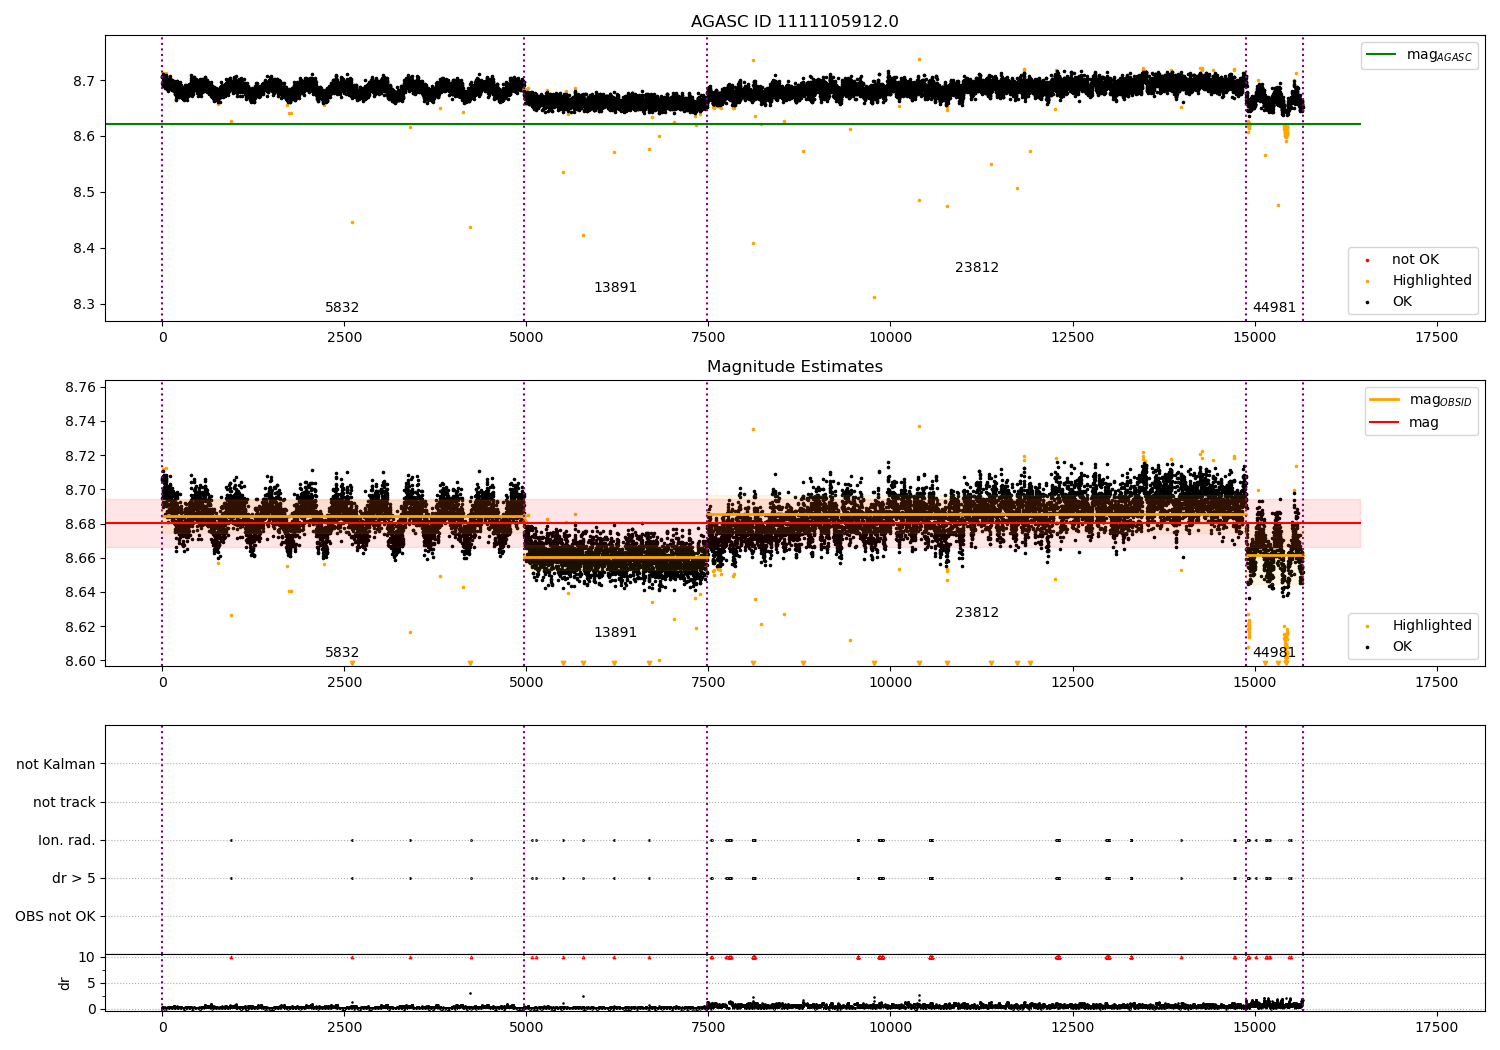Select "OK" in the top plot legend
This screenshot has width=1500, height=1050.
pyautogui.click(x=1402, y=302)
